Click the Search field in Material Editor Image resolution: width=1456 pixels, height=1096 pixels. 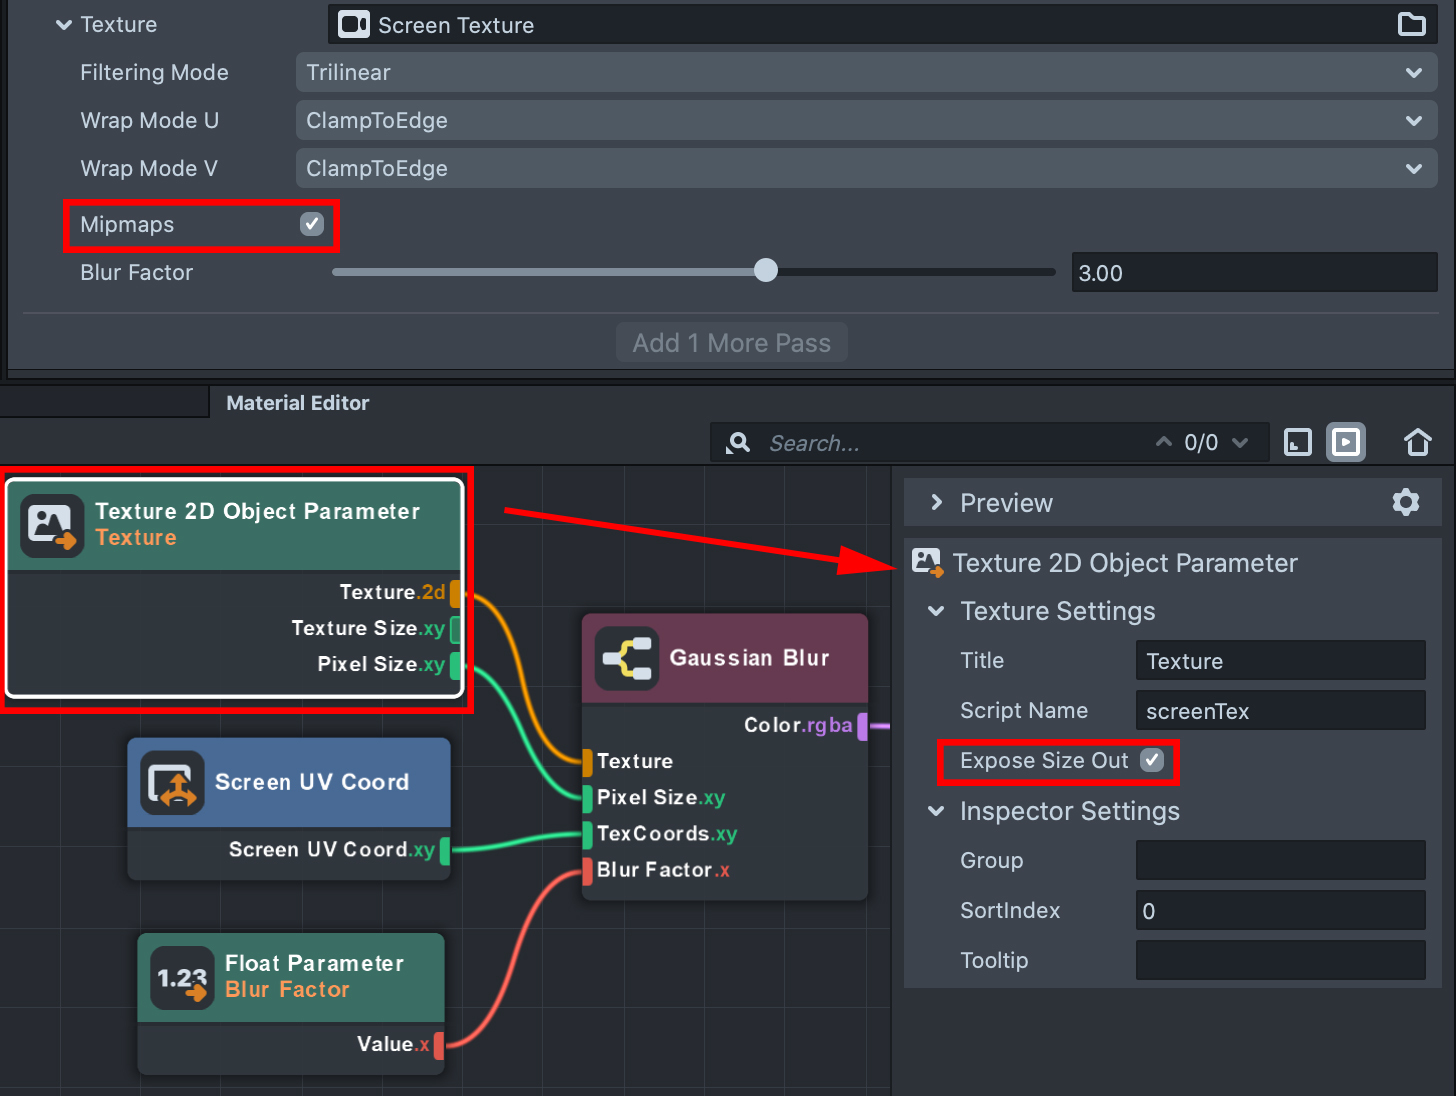pyautogui.click(x=950, y=443)
